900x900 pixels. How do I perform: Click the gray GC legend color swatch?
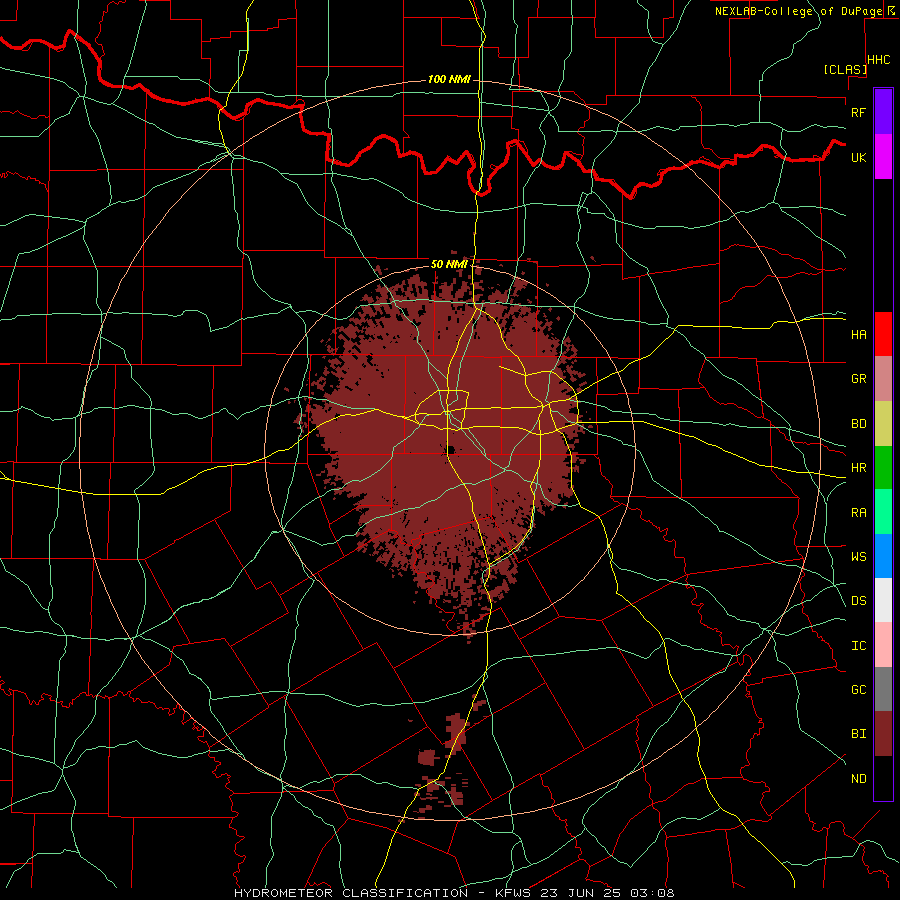[883, 689]
